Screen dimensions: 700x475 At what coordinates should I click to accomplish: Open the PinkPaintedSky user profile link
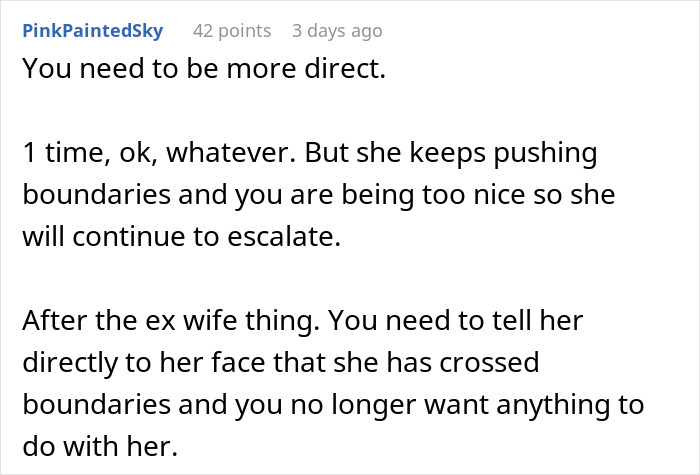96,31
